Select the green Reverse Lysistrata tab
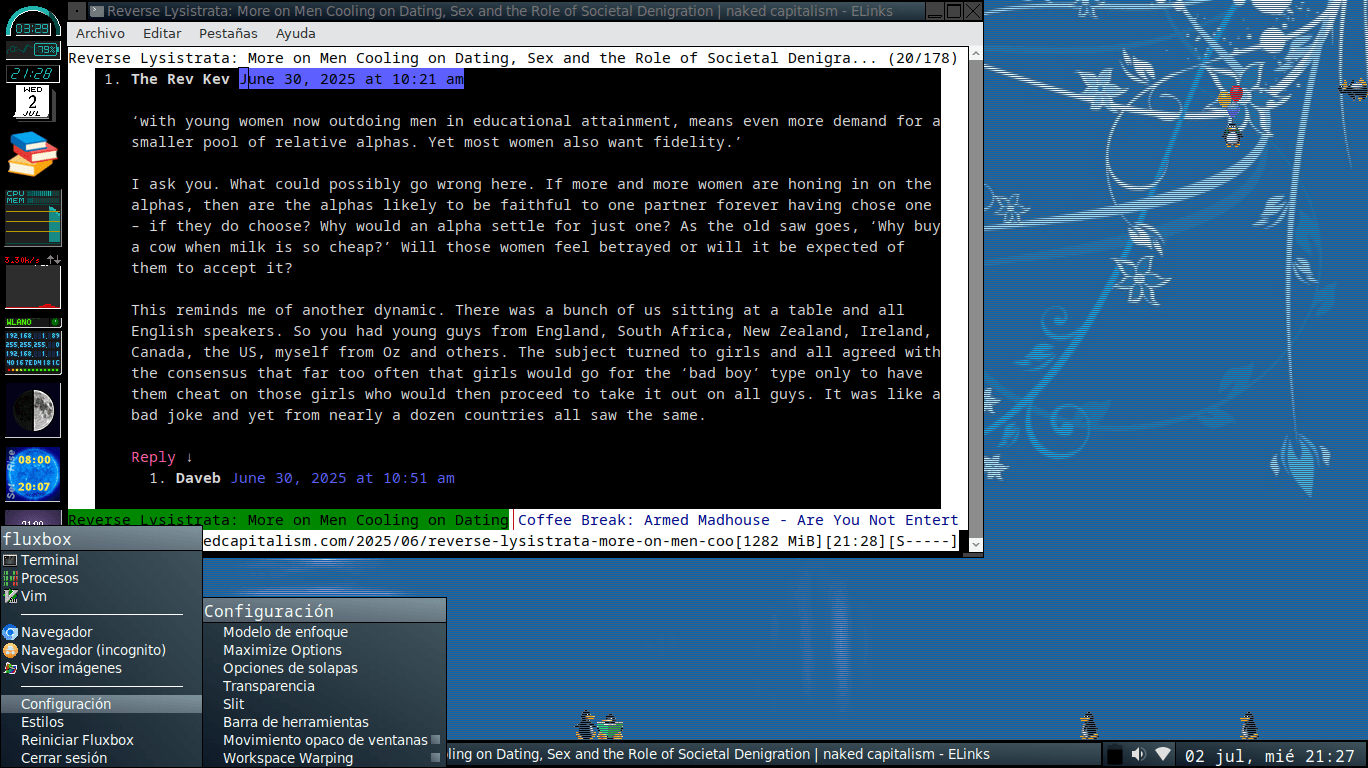The width and height of the screenshot is (1368, 768). pos(288,520)
